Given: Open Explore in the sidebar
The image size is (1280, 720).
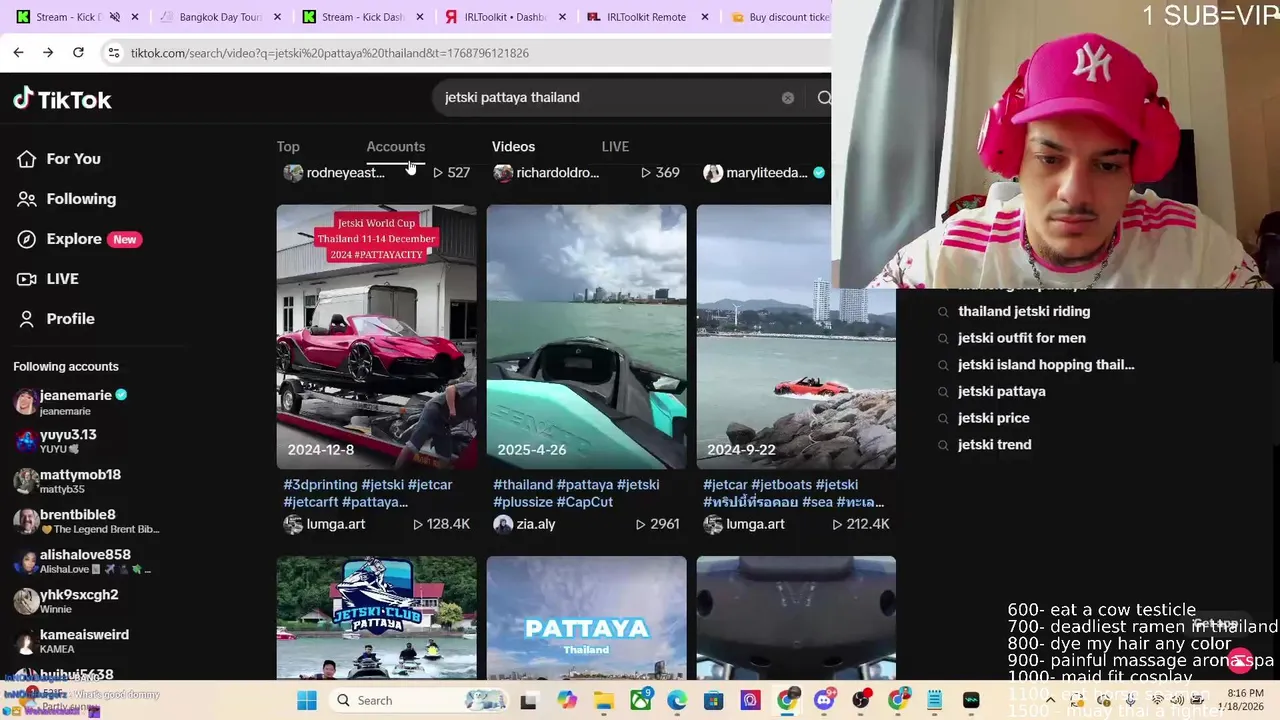Looking at the screenshot, I should point(78,239).
